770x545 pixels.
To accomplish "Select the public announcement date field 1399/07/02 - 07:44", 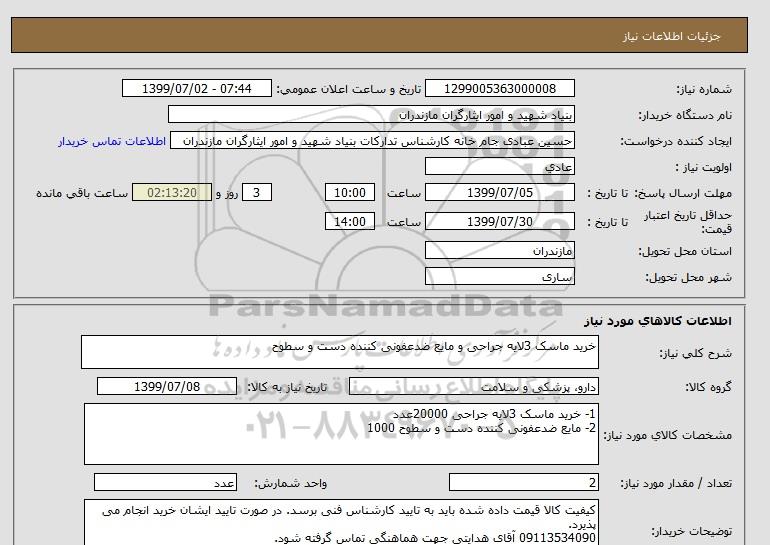I will point(196,88).
